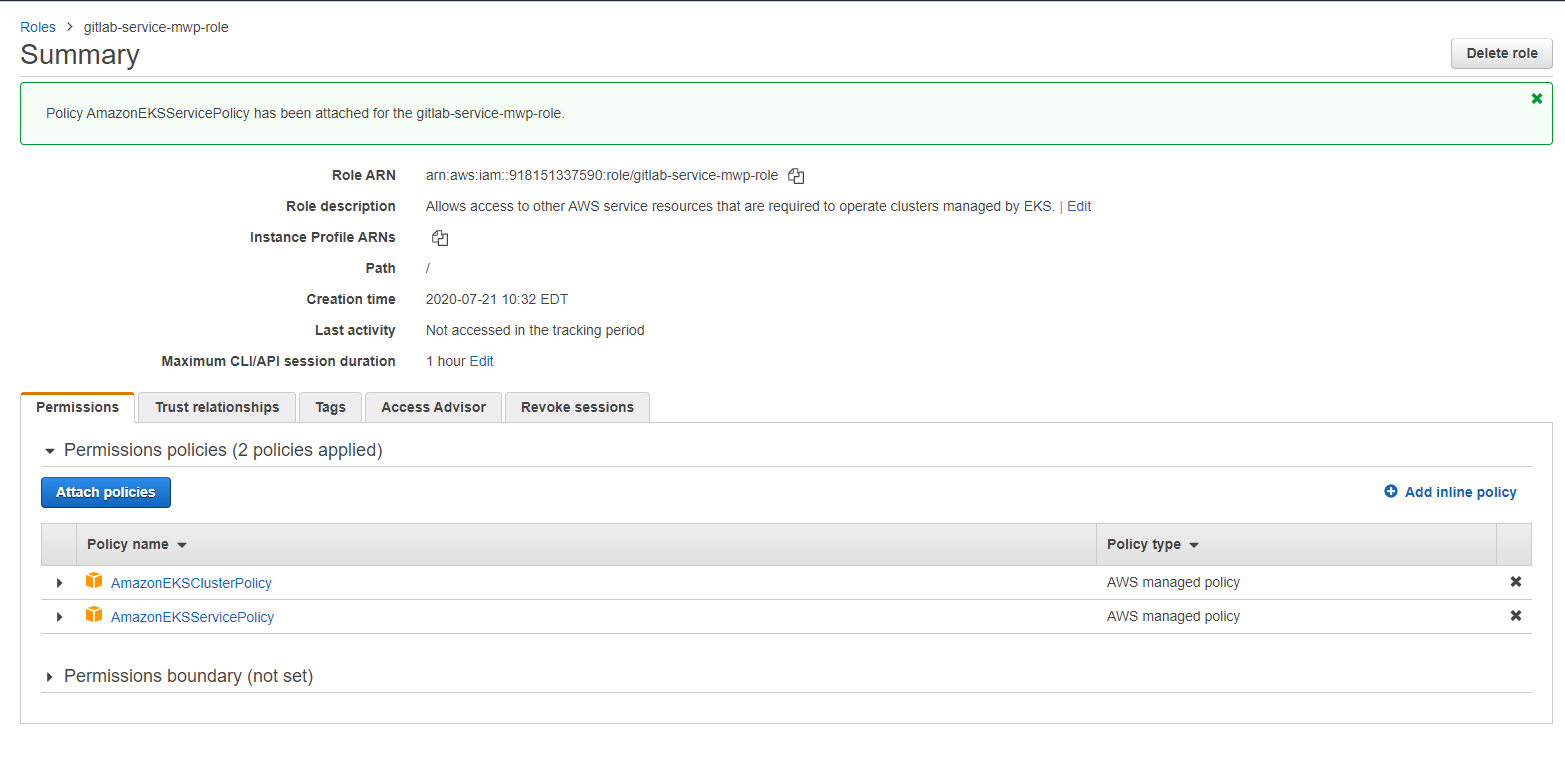The height and width of the screenshot is (775, 1565).
Task: Collapse the Permissions policies section
Action: pos(50,451)
